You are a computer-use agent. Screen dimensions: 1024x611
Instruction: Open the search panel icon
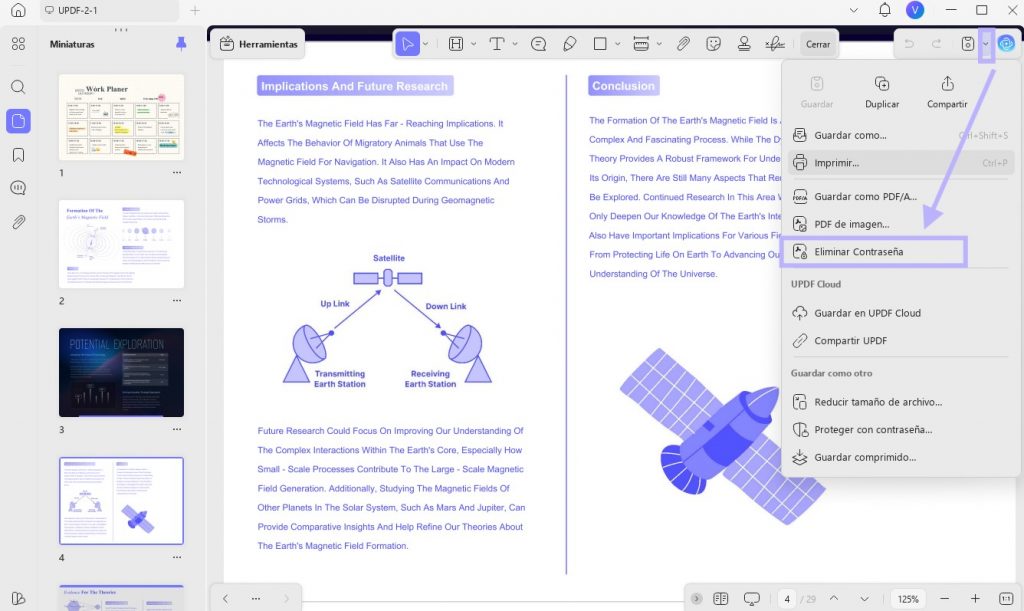tap(18, 87)
